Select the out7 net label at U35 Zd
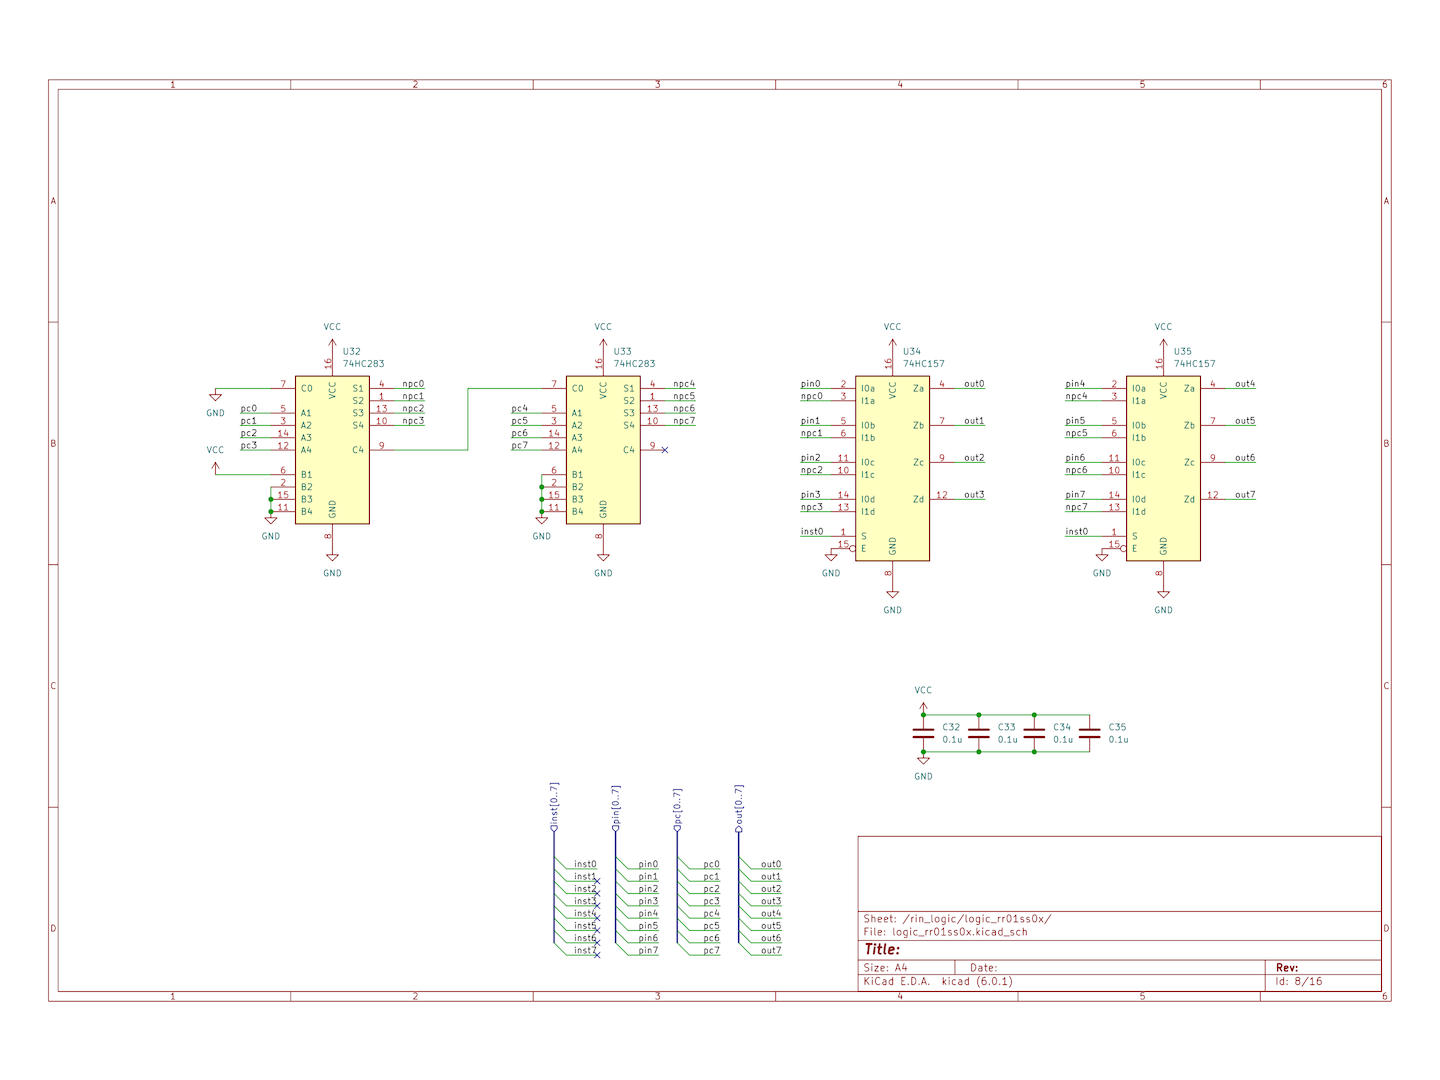 1245,495
